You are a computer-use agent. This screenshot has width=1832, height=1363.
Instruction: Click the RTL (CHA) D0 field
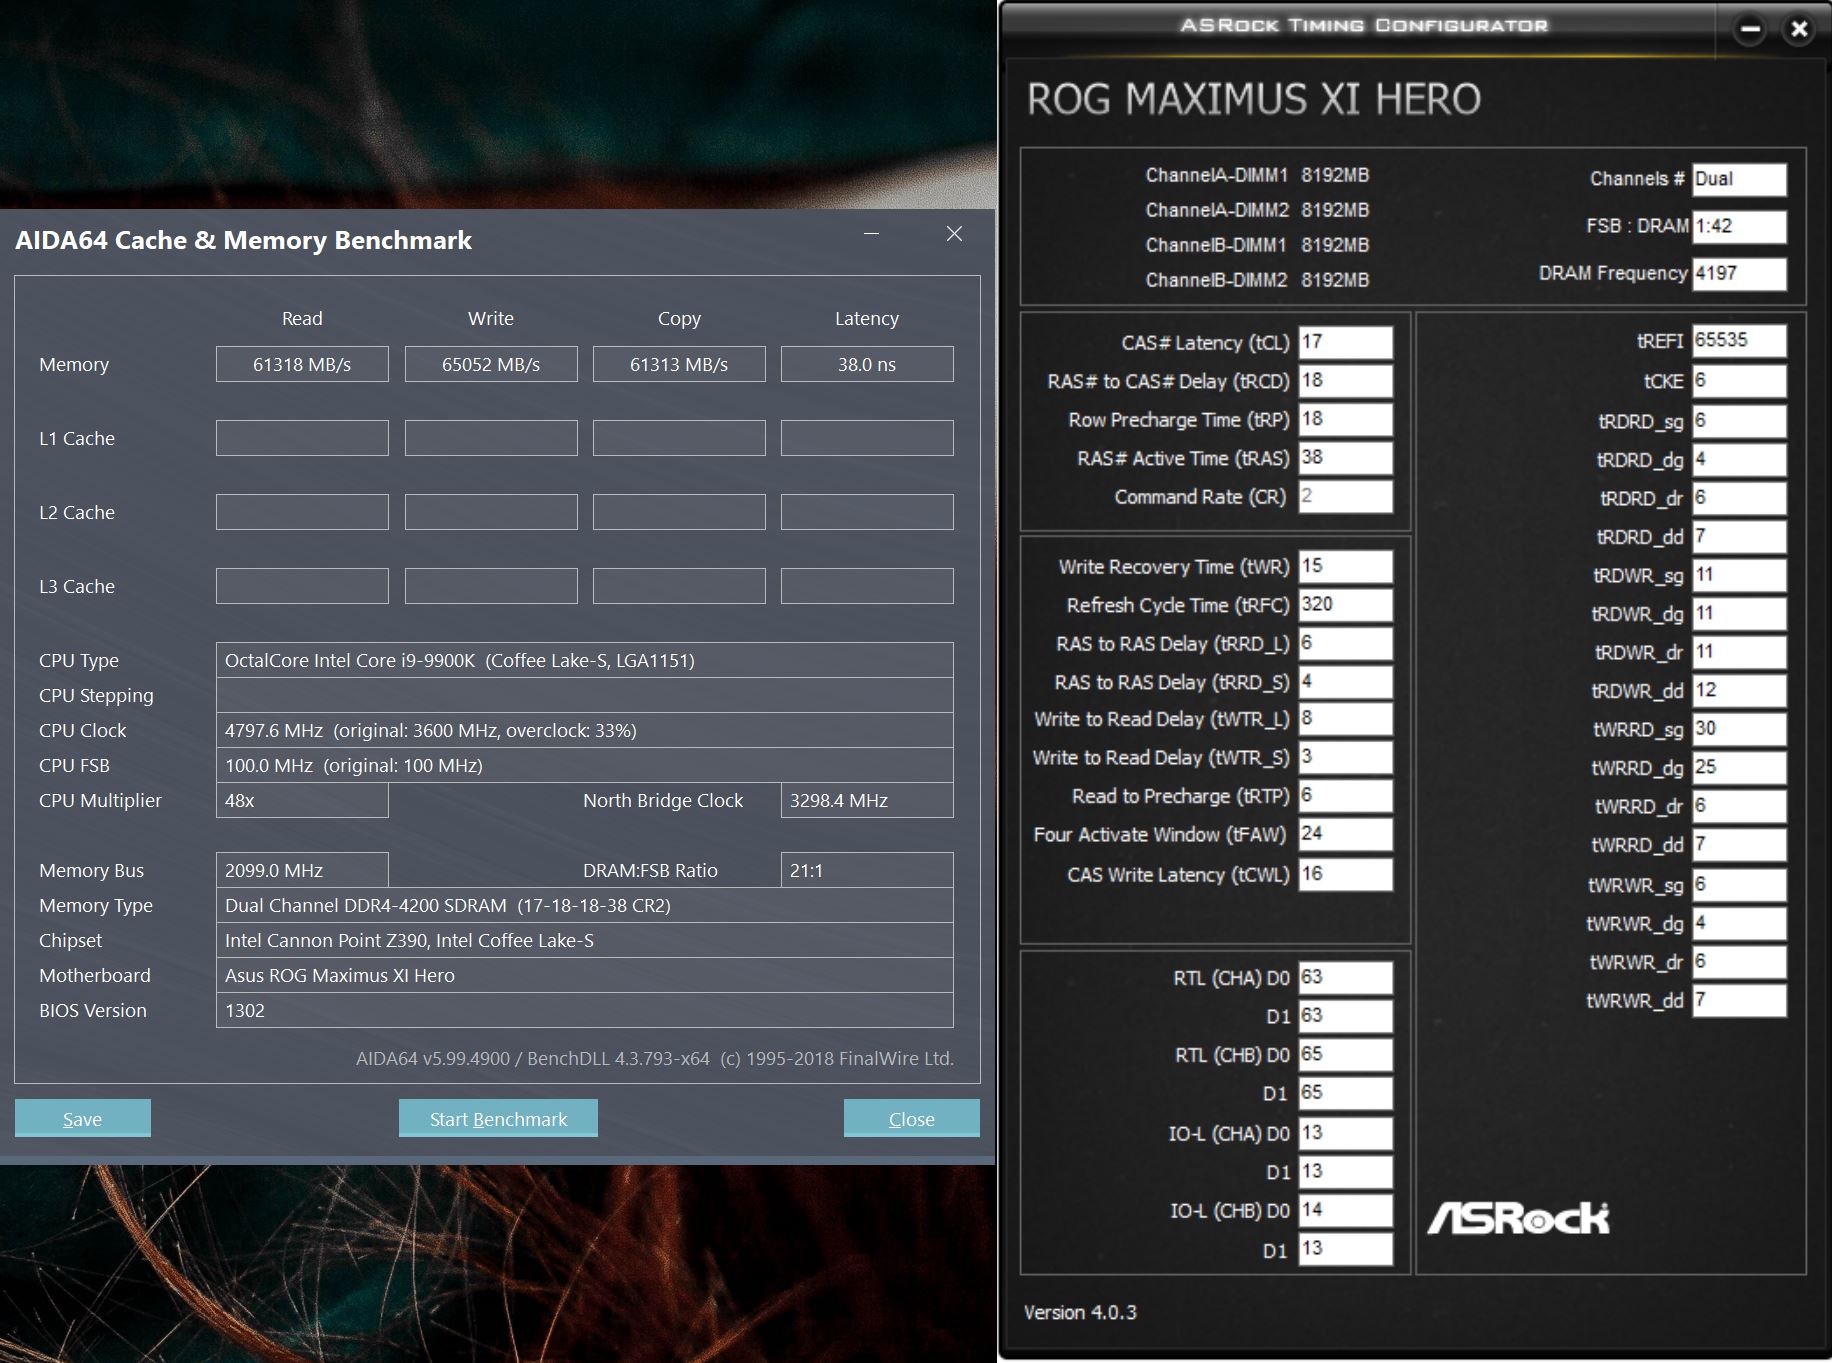click(1345, 977)
